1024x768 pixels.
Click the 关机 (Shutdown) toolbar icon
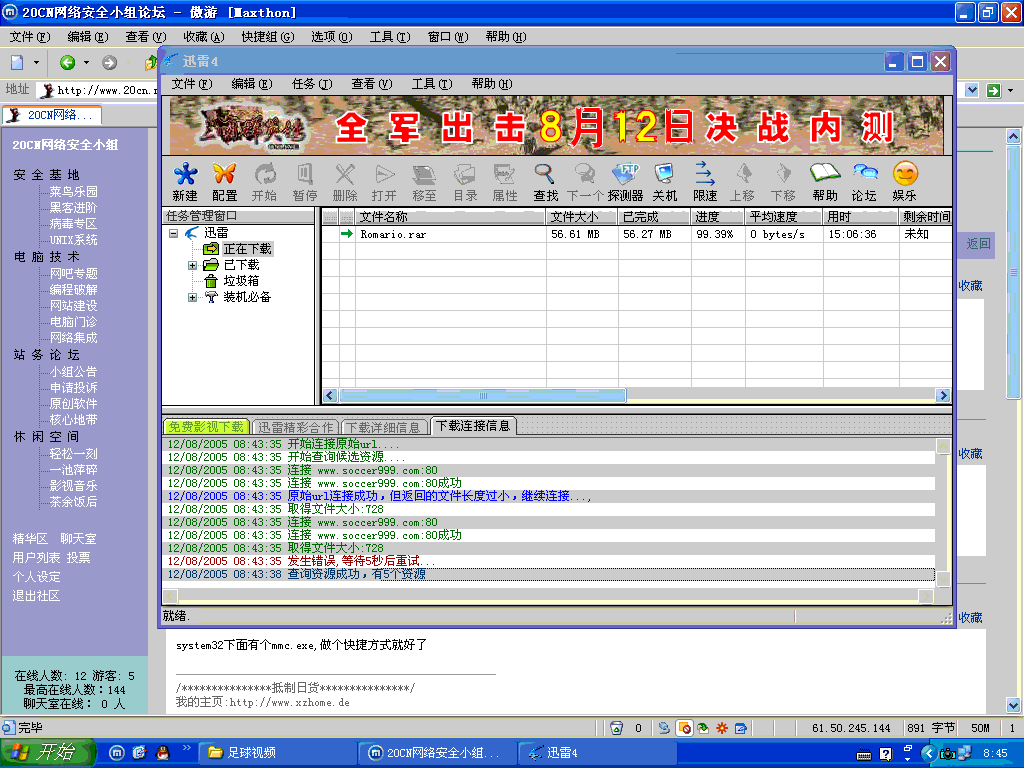tap(665, 182)
